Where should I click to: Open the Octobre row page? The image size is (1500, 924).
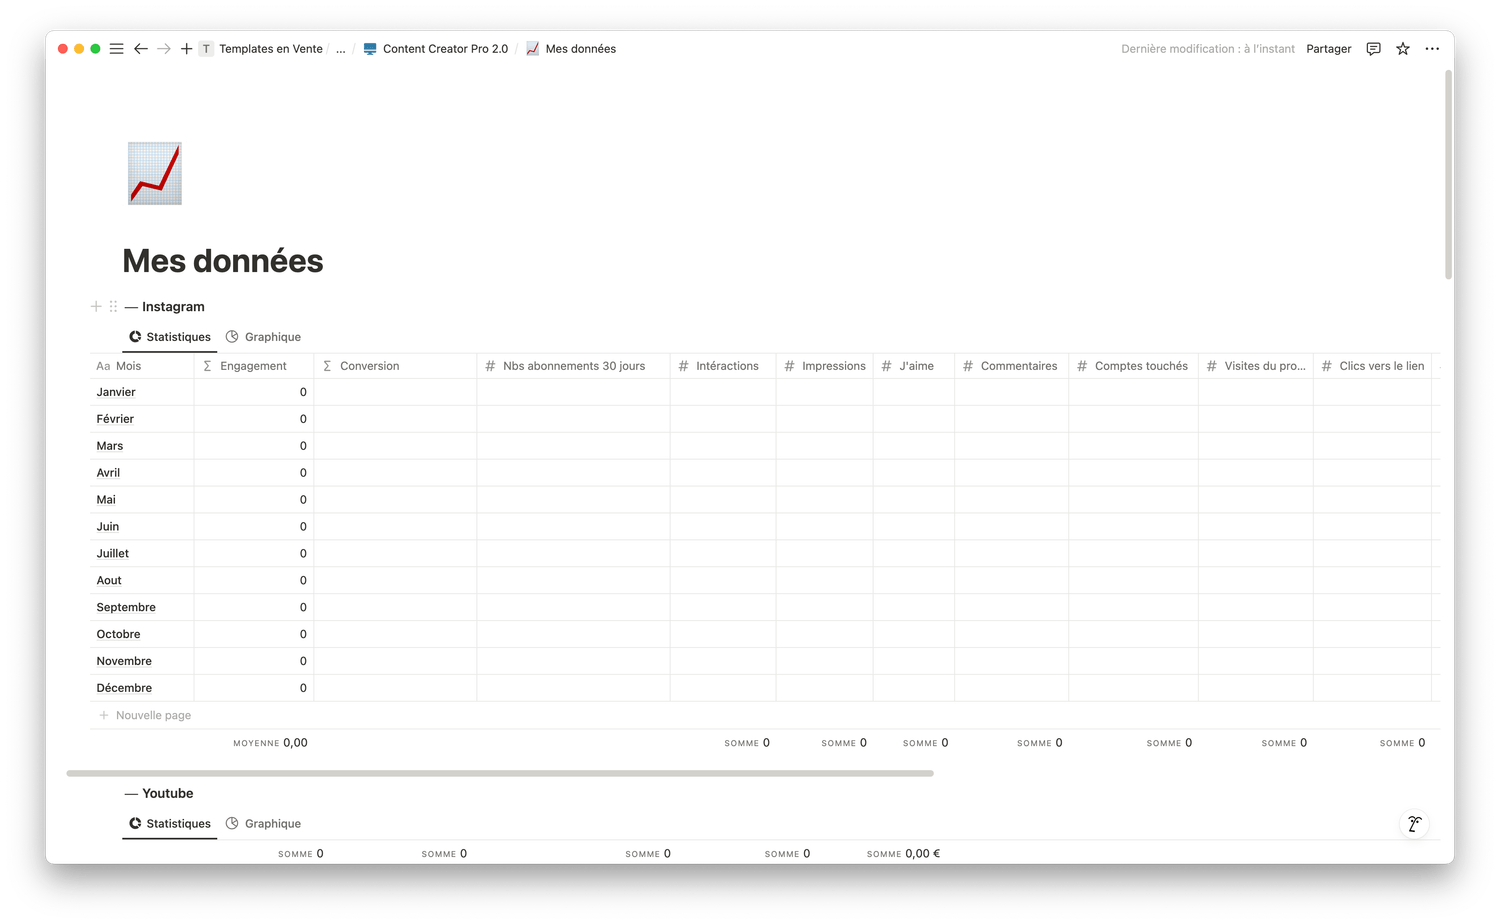tap(118, 635)
